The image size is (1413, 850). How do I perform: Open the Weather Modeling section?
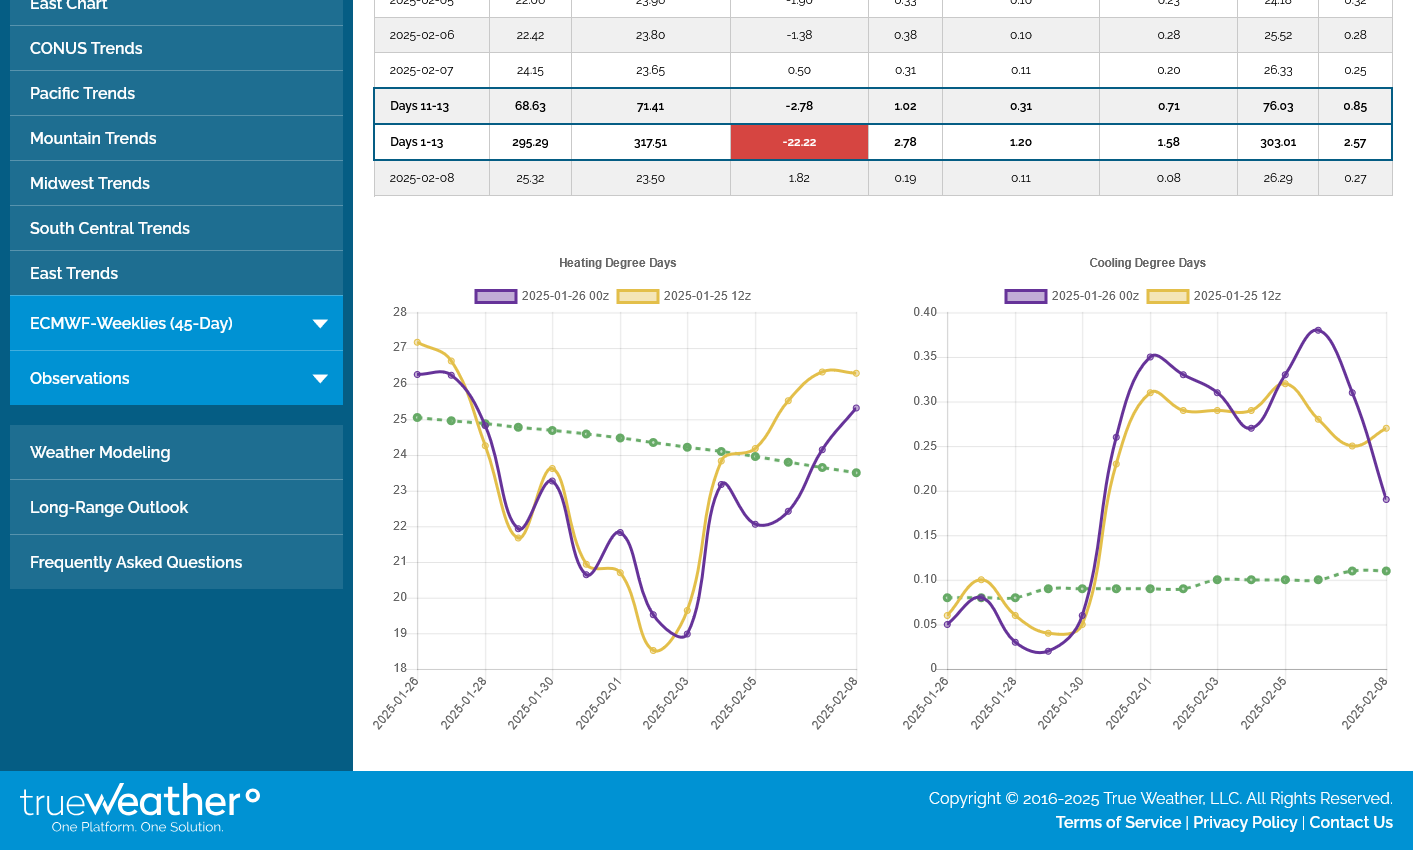tap(100, 452)
